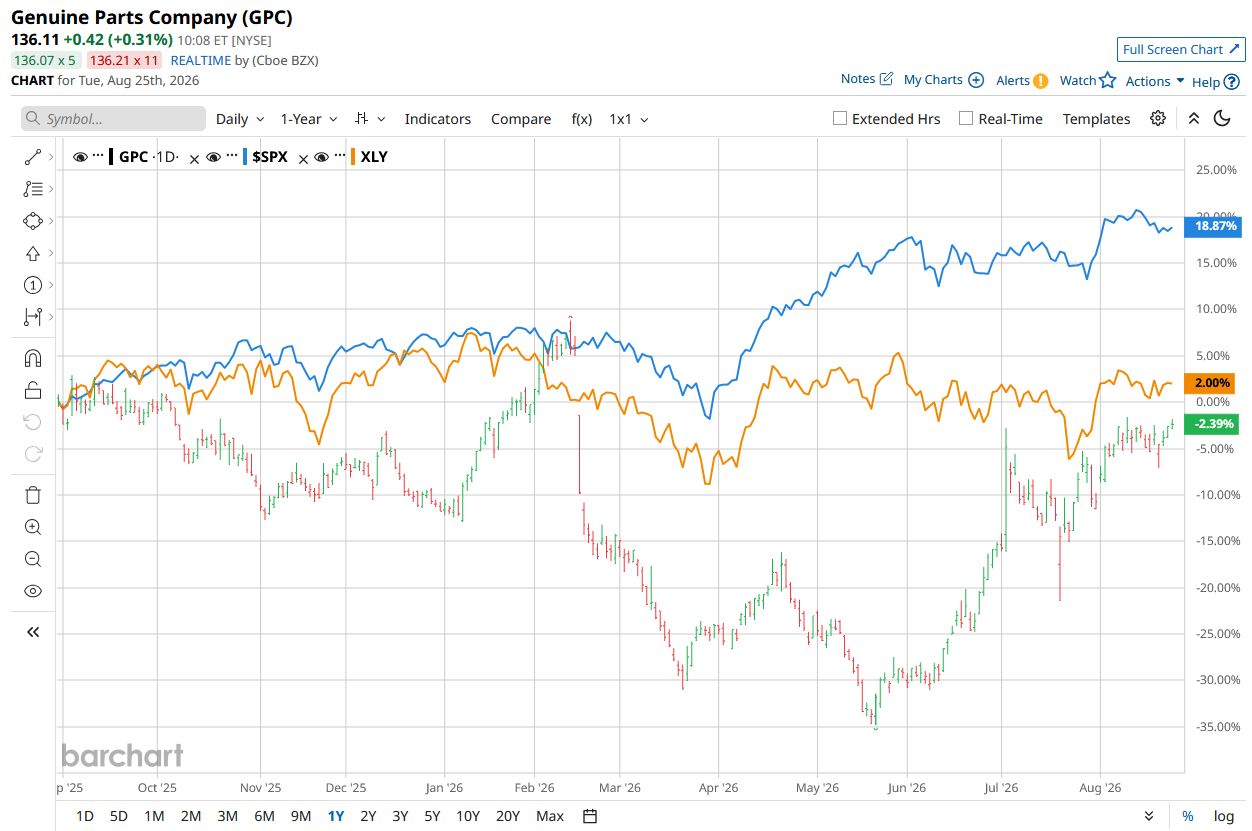Collapse toolbar with double up chevrons
This screenshot has height=831, width=1252.
point(1193,118)
